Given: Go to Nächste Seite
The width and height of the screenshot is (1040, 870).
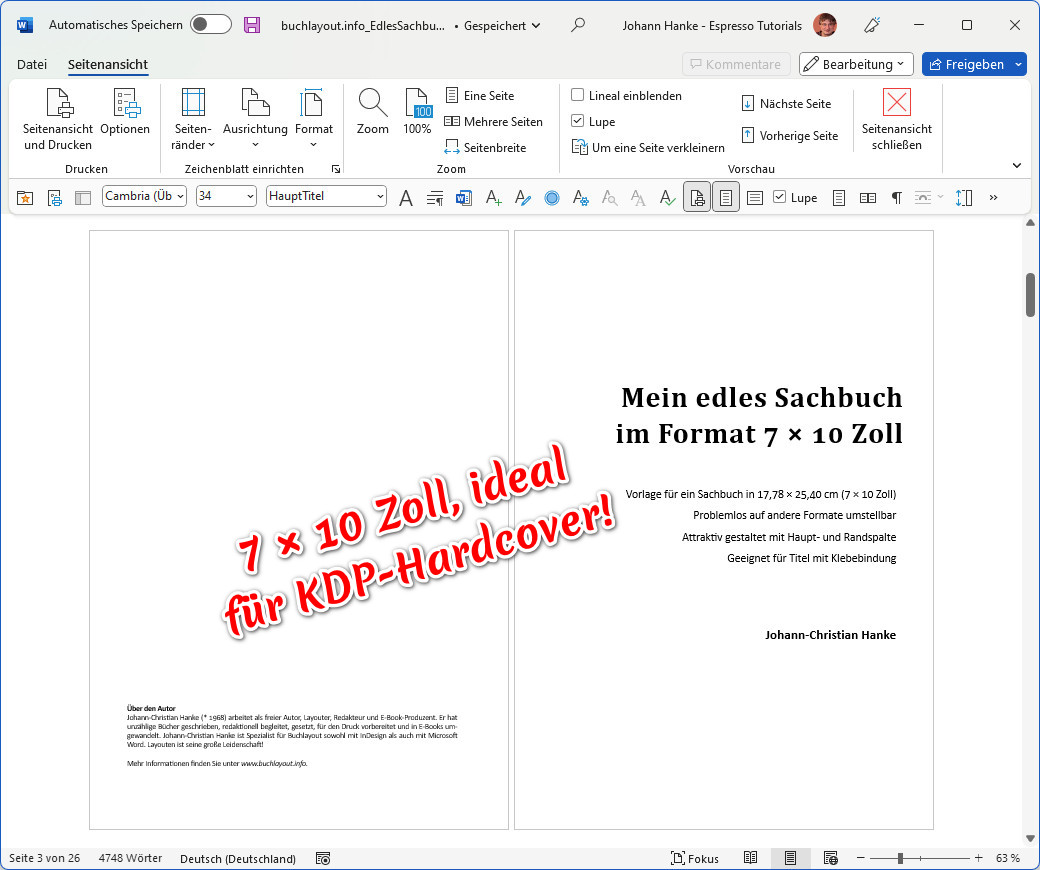Looking at the screenshot, I should [x=786, y=103].
